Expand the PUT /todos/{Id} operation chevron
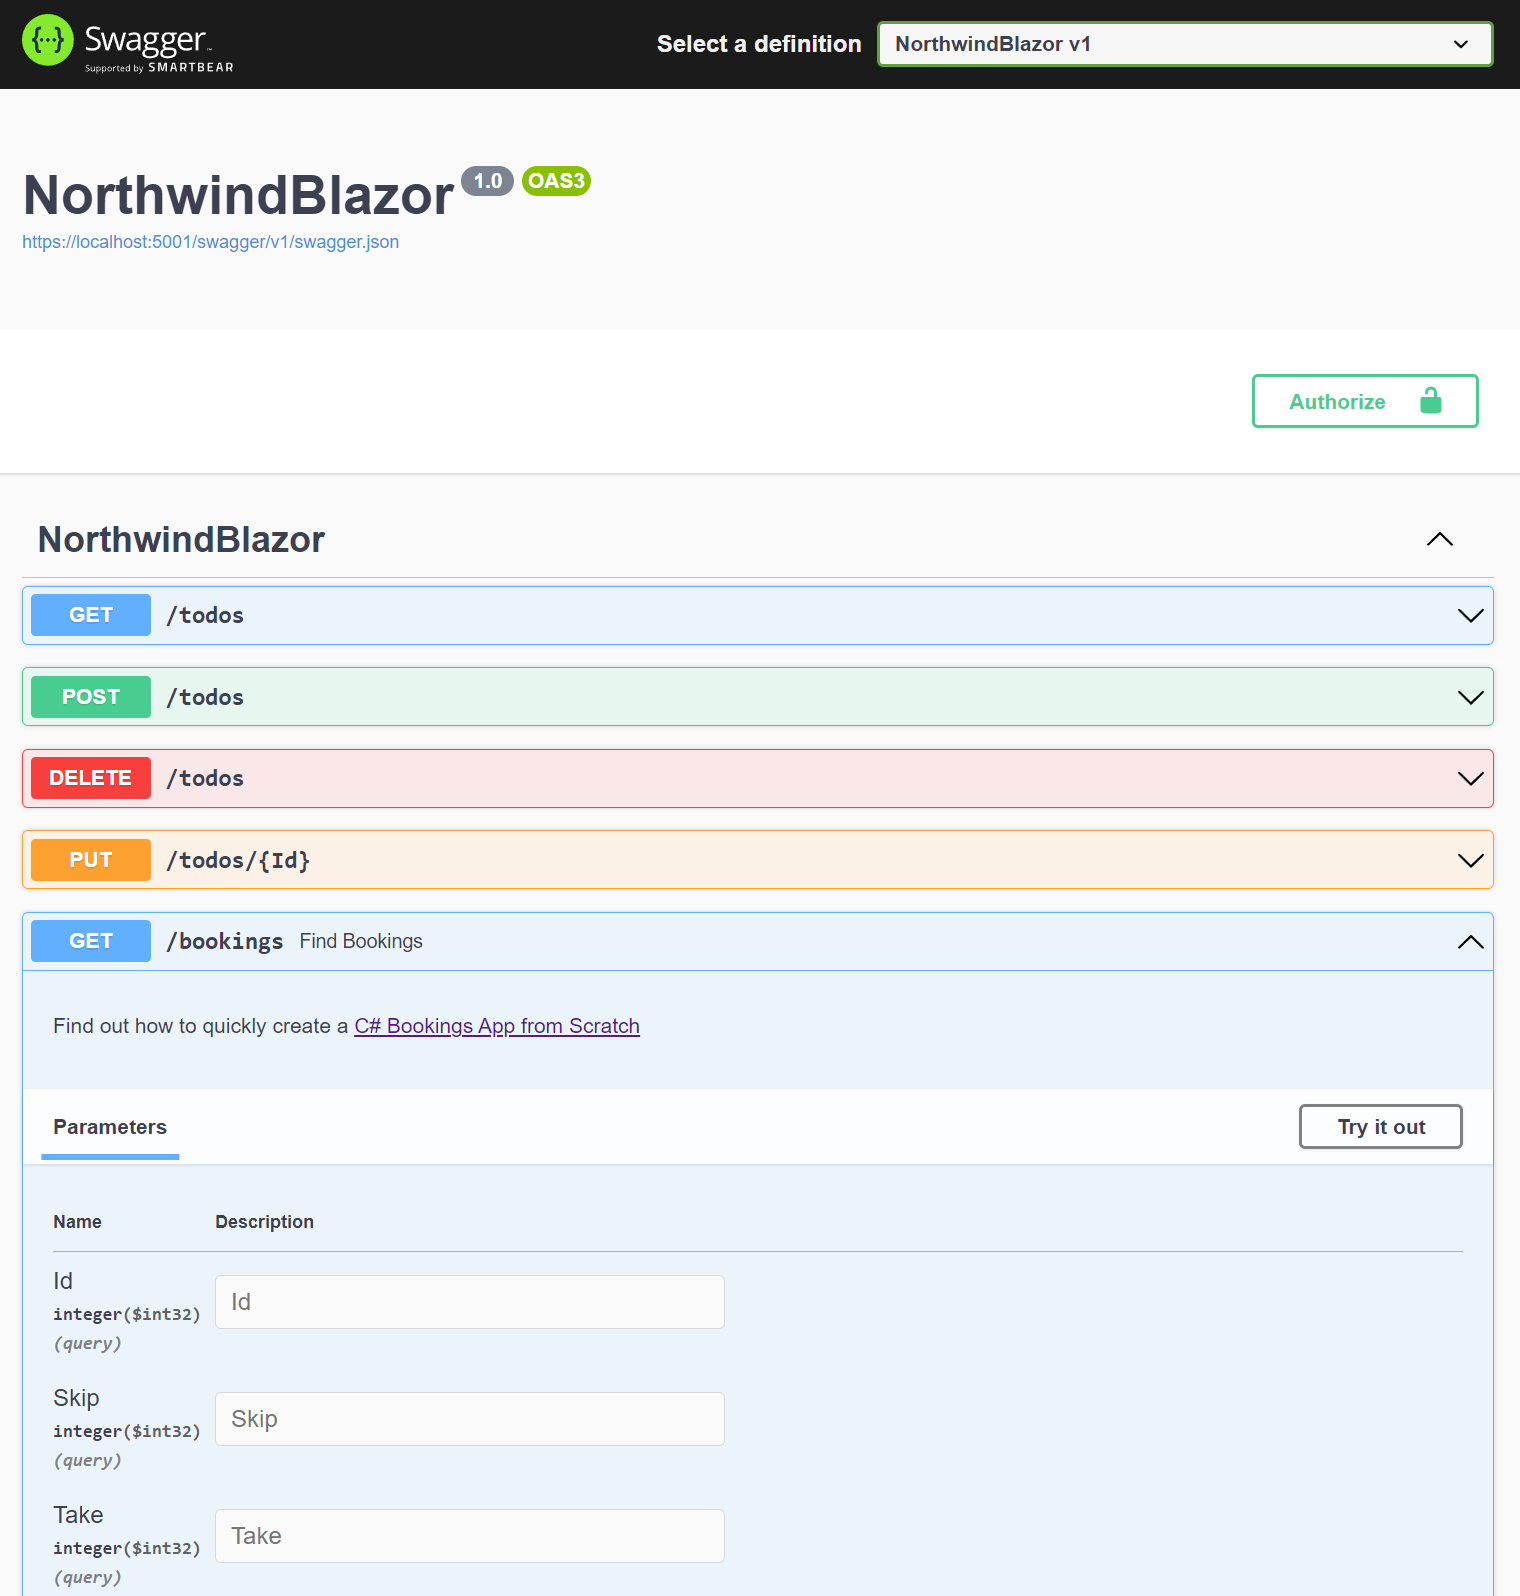Viewport: 1520px width, 1596px height. [1470, 861]
